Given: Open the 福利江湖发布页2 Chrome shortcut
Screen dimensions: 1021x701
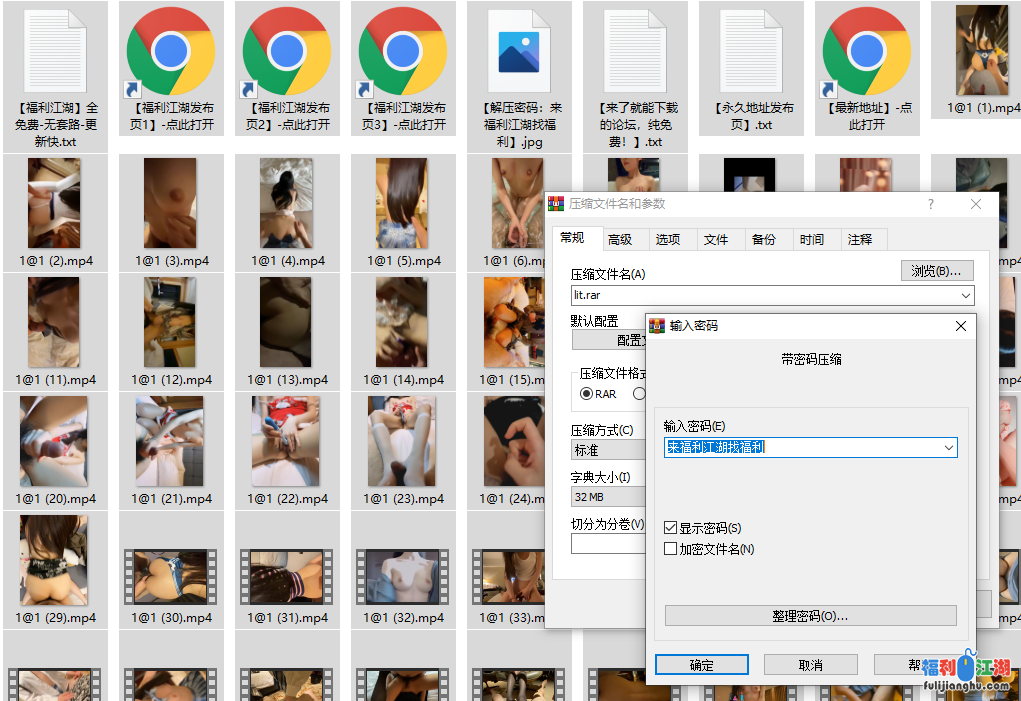Looking at the screenshot, I should tap(287, 50).
